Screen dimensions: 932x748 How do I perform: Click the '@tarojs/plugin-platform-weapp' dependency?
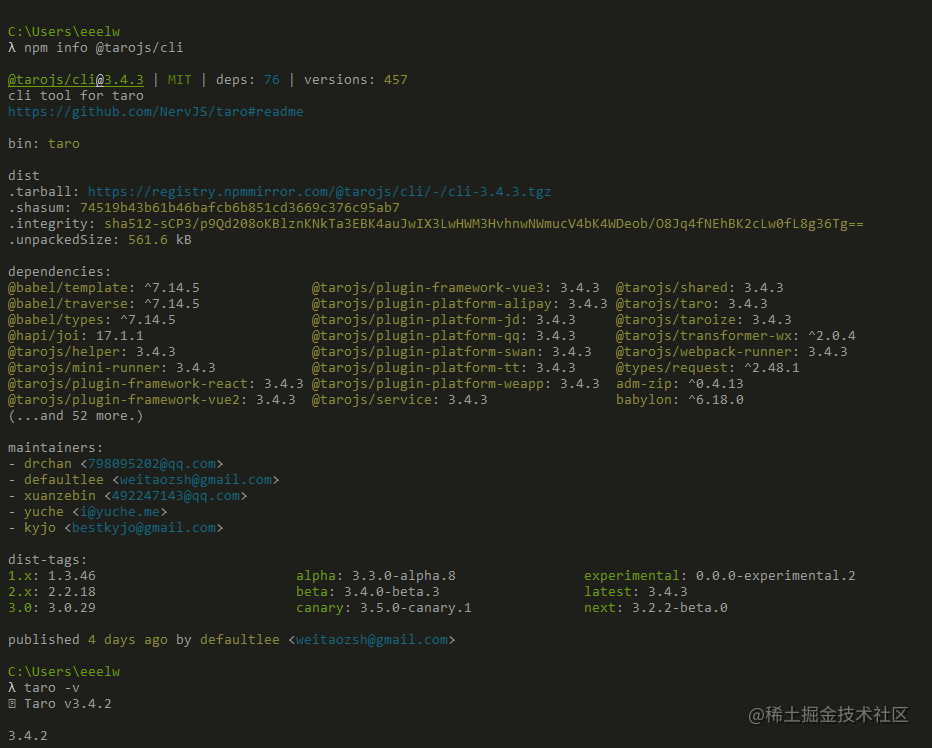tap(456, 384)
